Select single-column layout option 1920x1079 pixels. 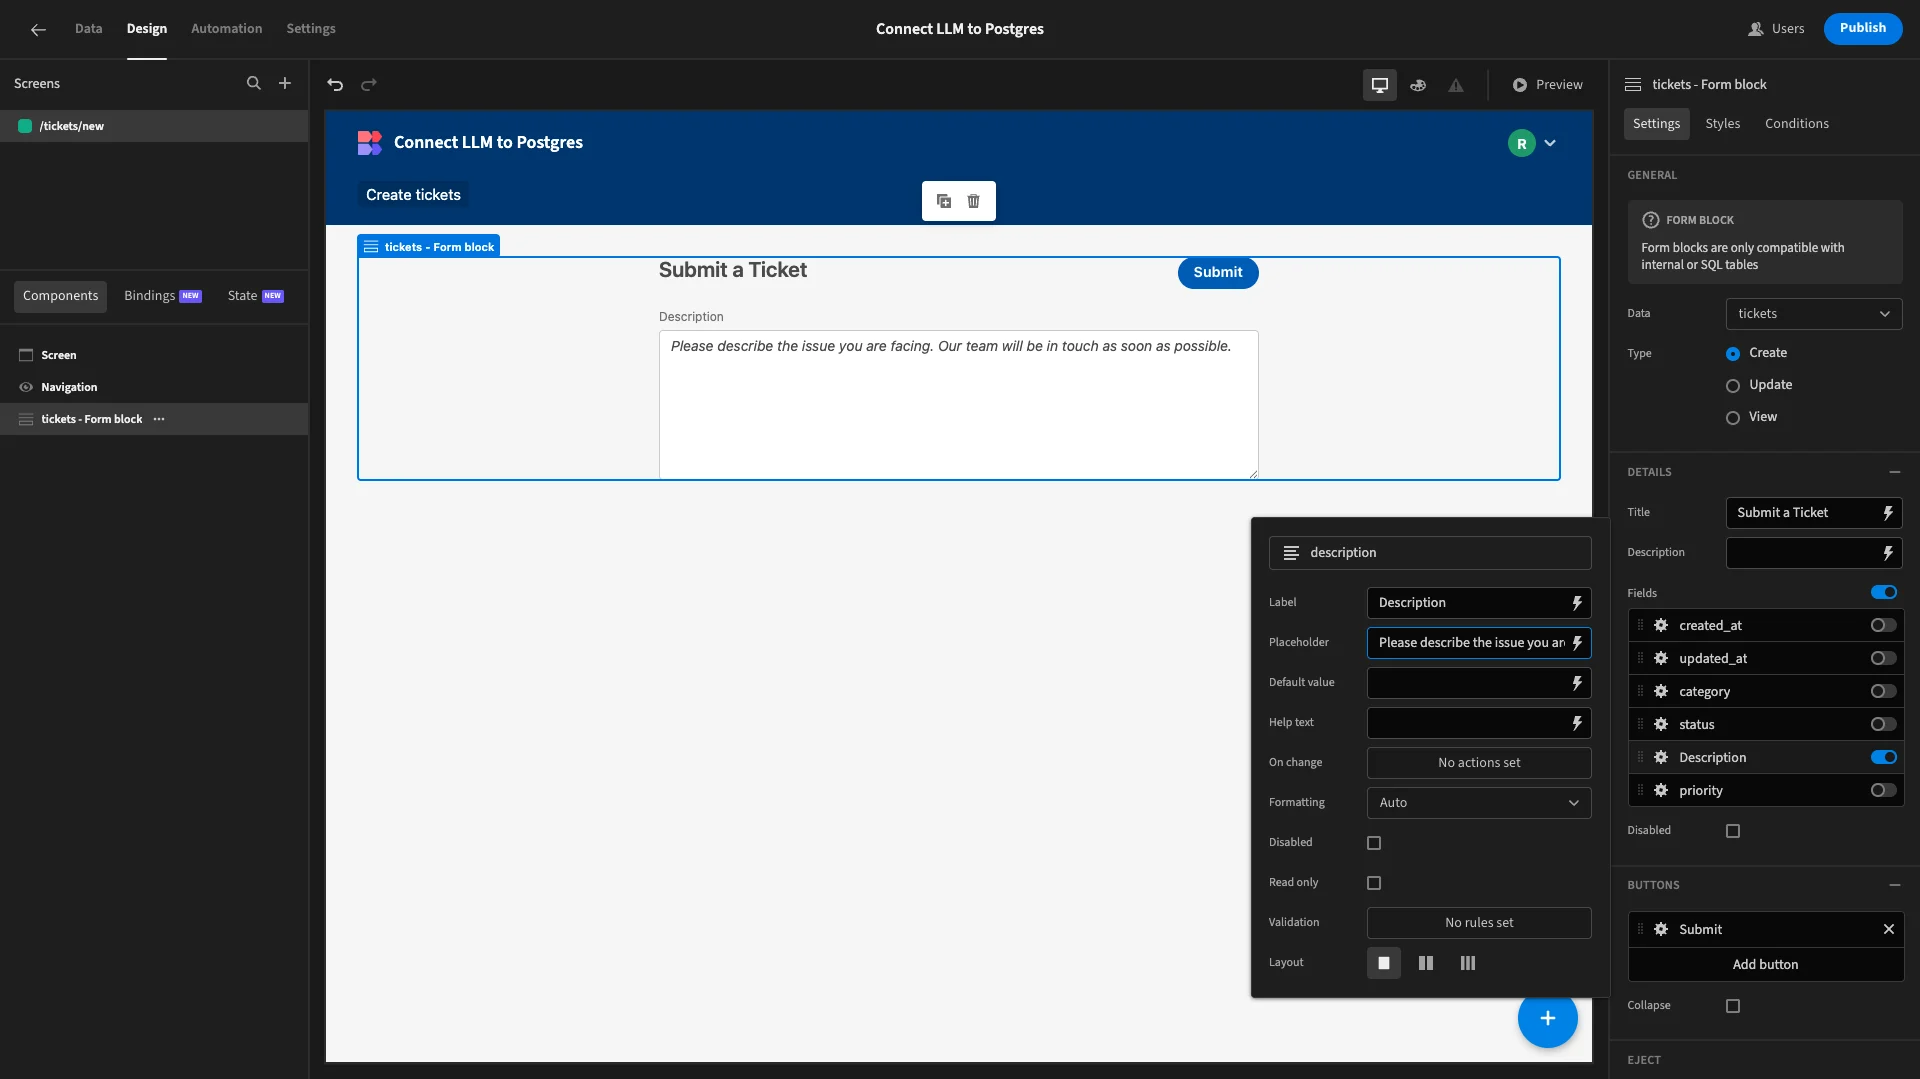[1384, 963]
